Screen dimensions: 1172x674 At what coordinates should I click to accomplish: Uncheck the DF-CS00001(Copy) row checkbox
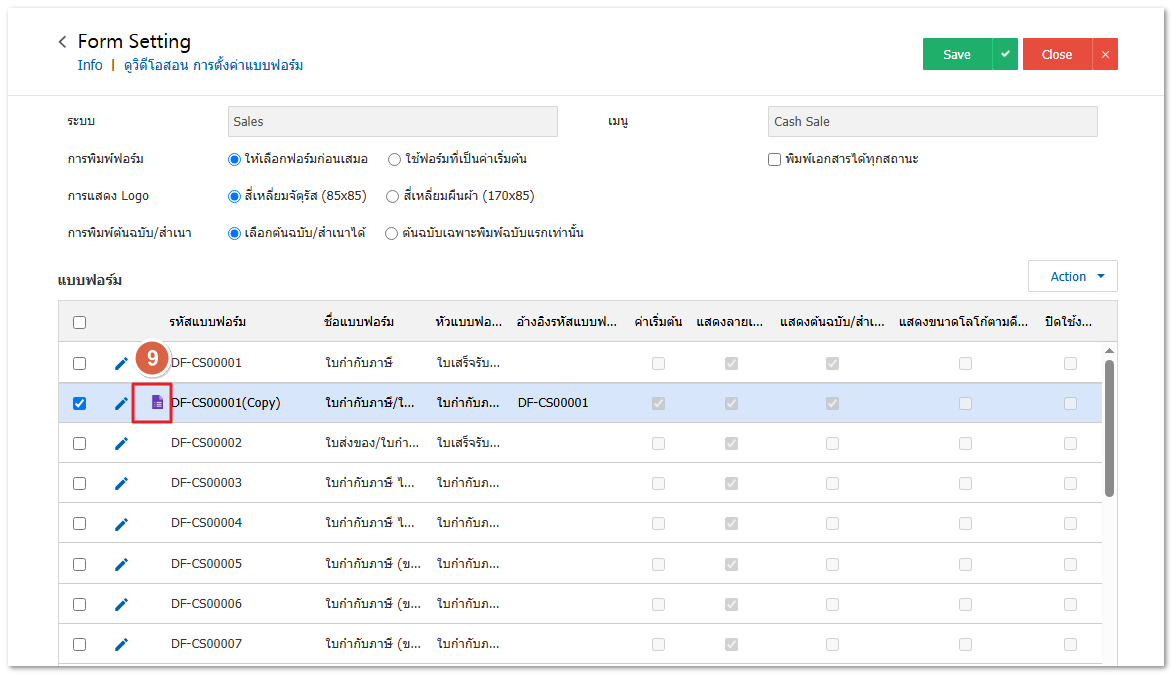pyautogui.click(x=79, y=403)
